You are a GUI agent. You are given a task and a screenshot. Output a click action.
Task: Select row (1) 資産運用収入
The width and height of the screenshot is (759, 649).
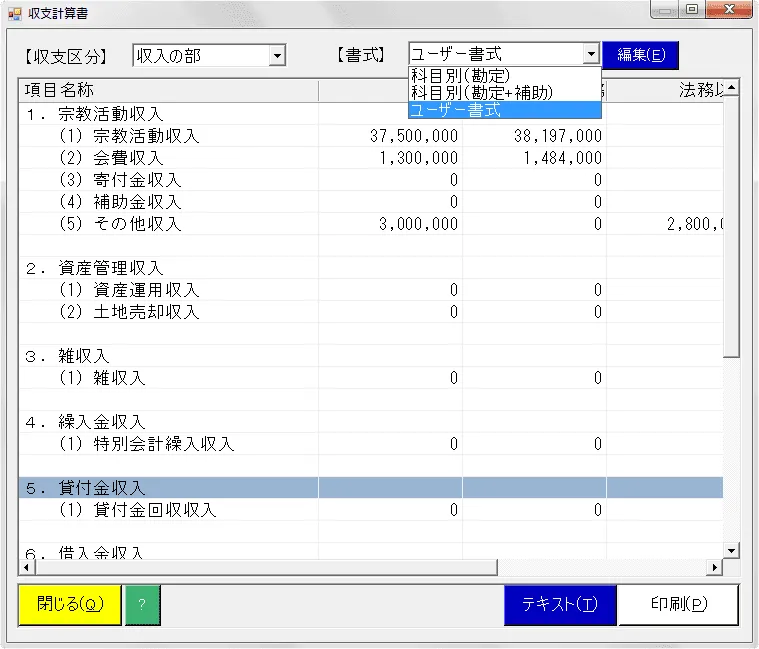[371, 290]
